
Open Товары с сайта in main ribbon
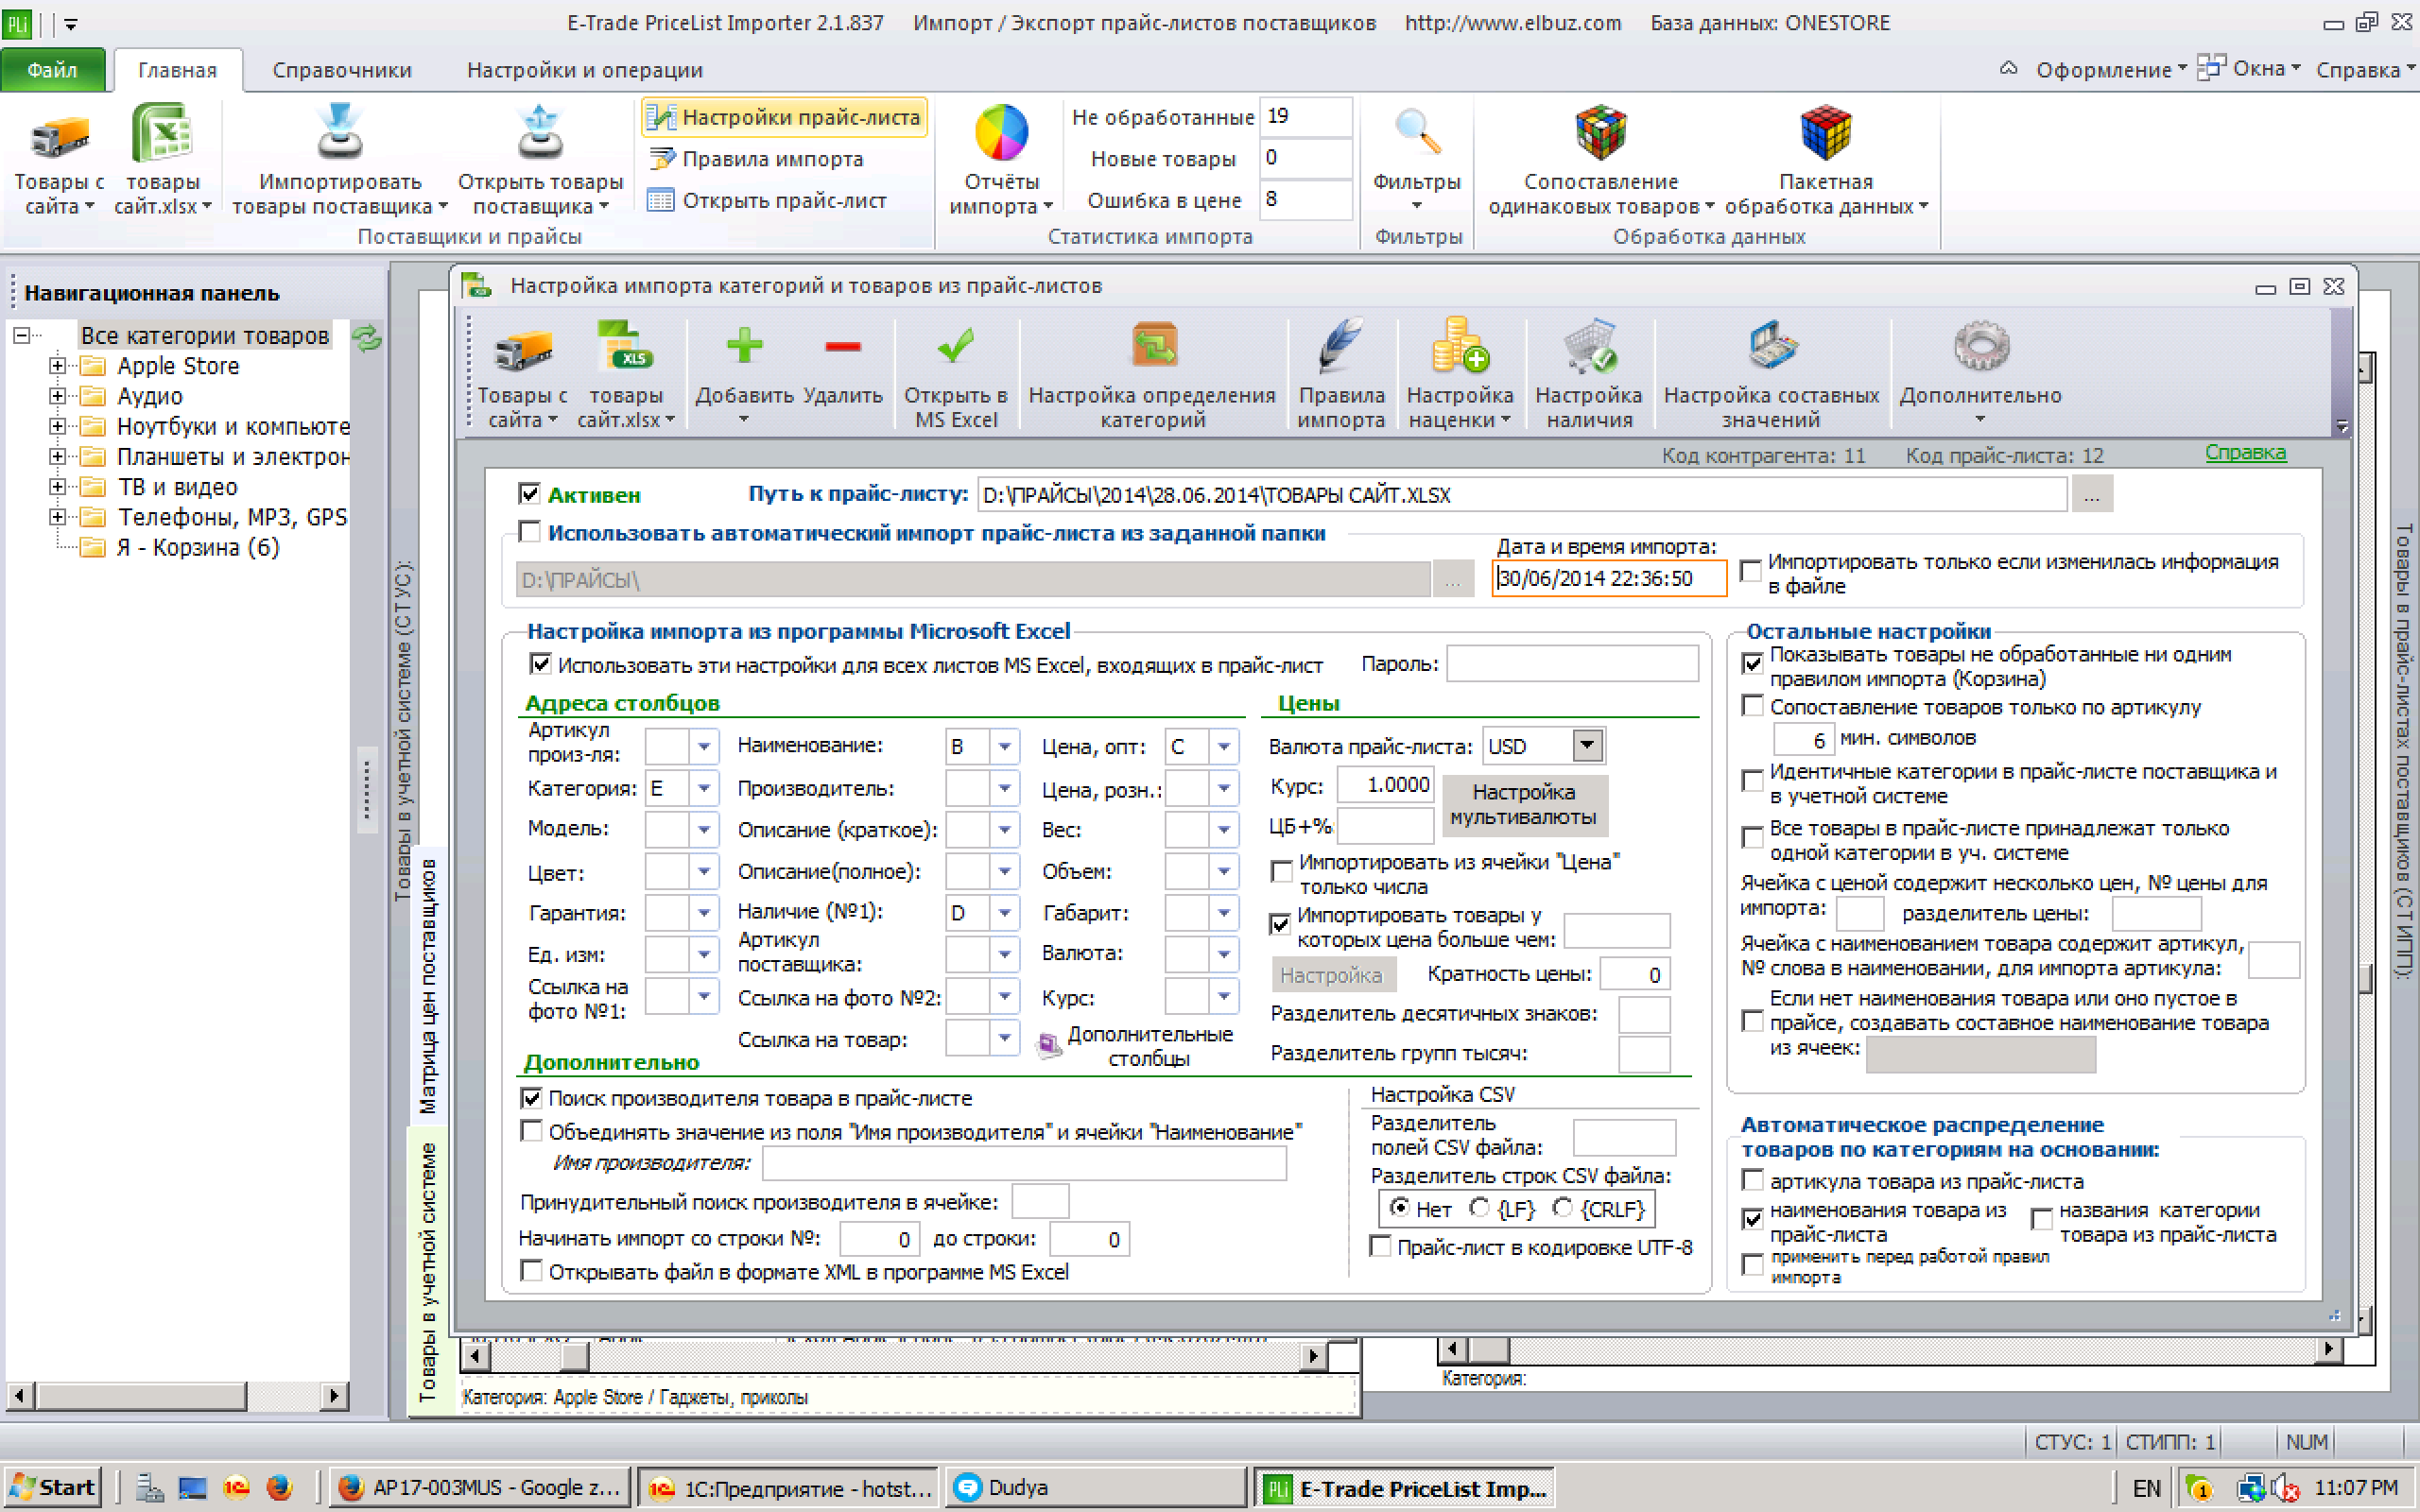coord(58,160)
